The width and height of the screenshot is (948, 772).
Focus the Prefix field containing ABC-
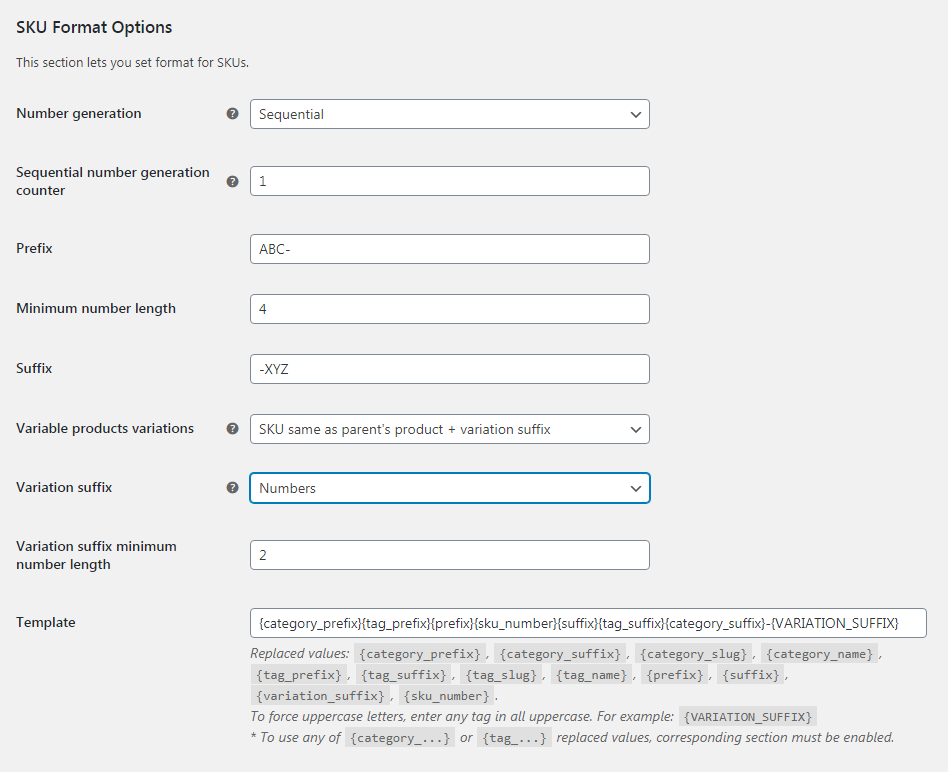click(450, 249)
